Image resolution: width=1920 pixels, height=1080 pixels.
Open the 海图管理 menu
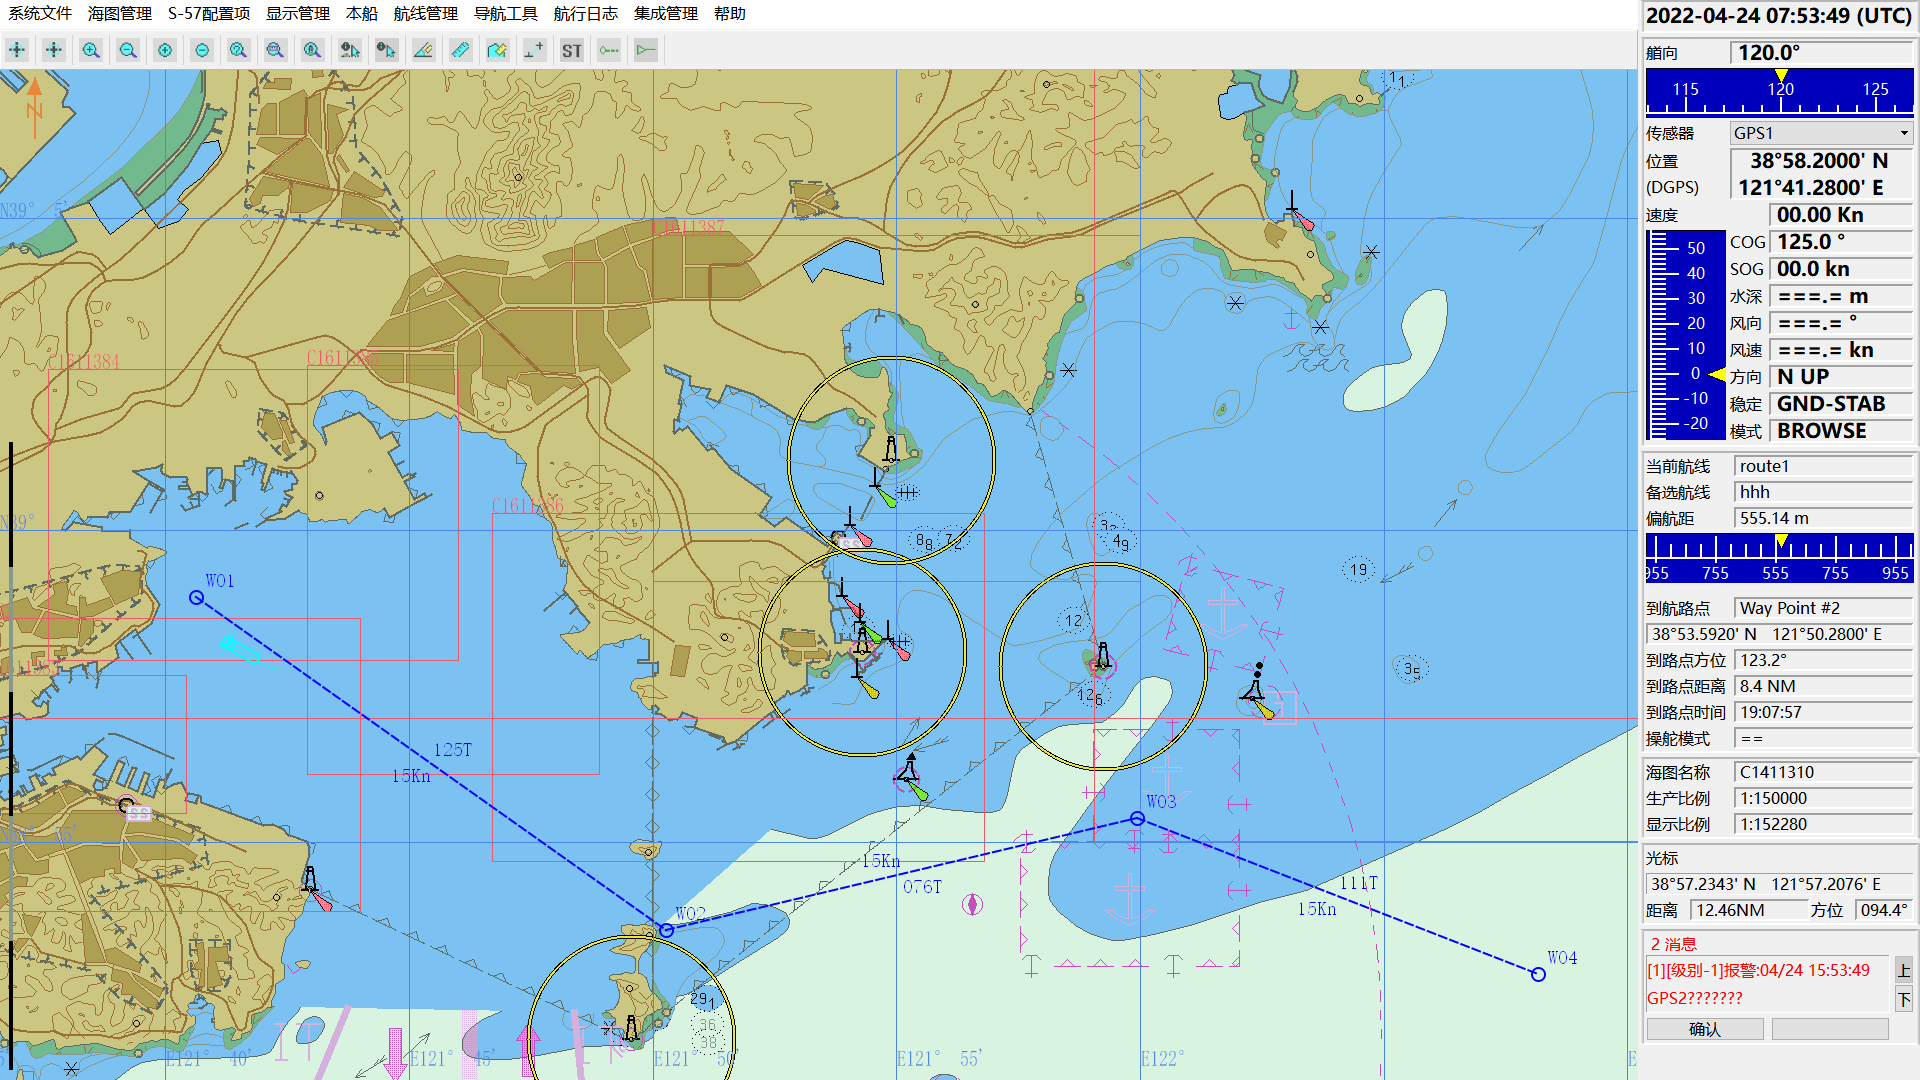click(119, 14)
